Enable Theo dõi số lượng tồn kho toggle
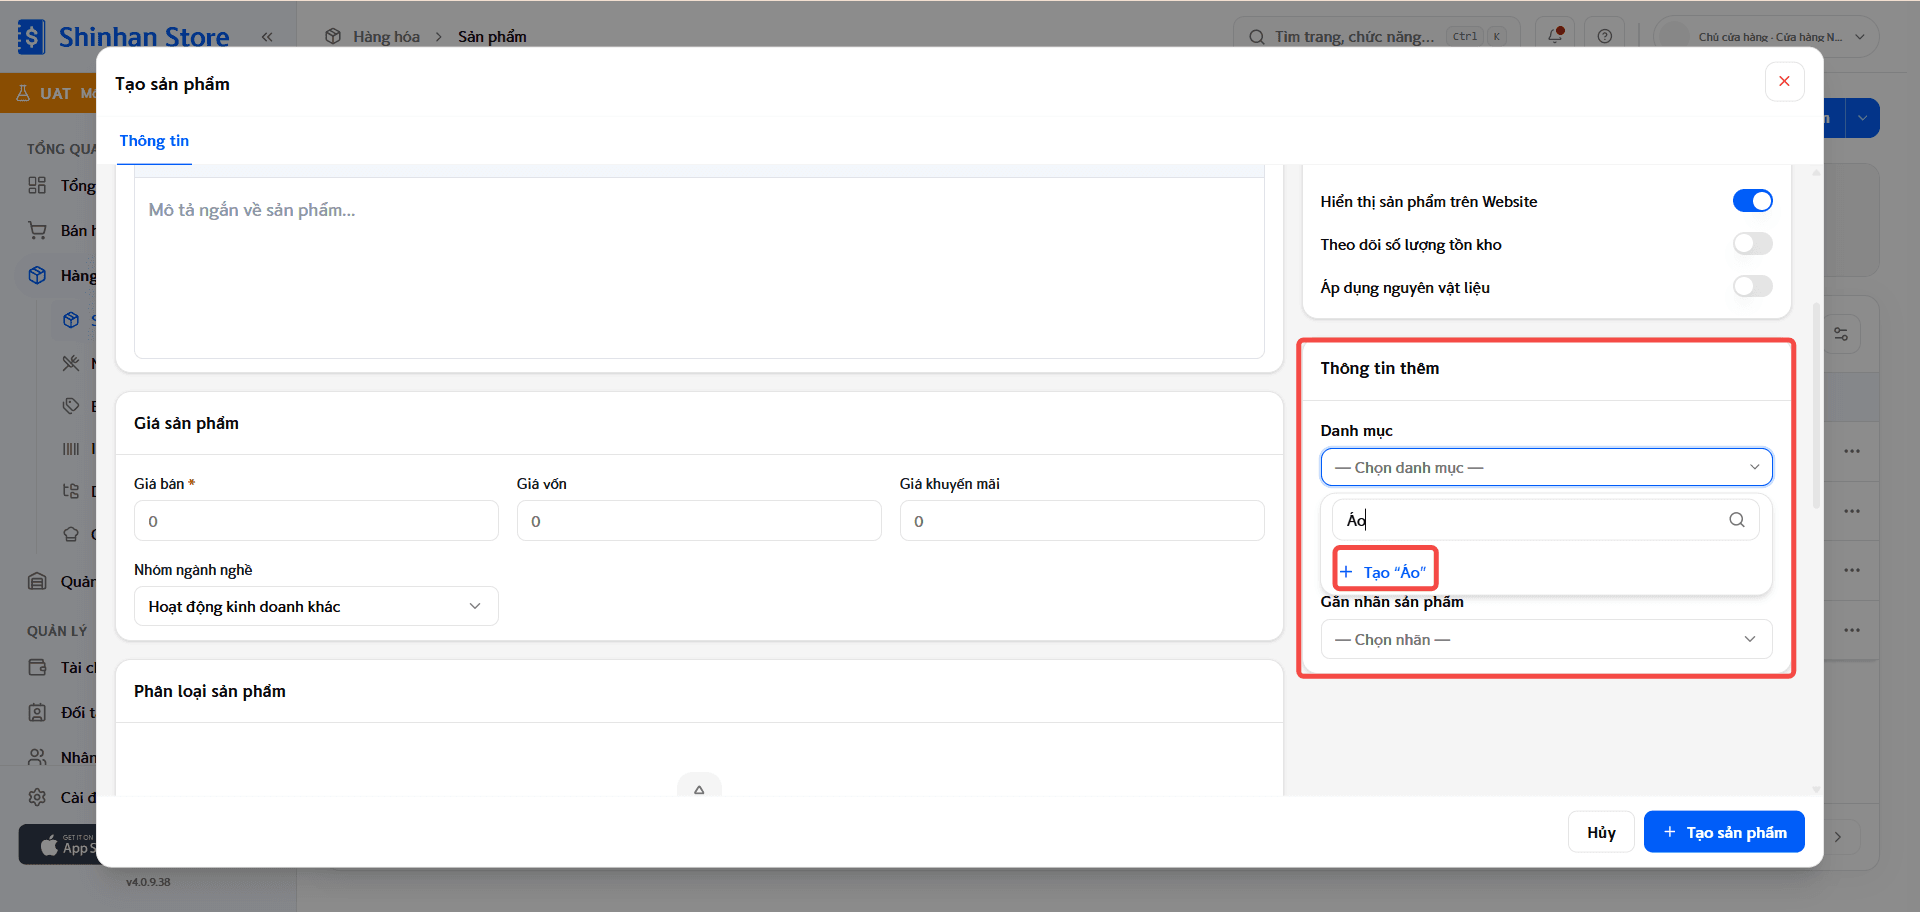This screenshot has height=912, width=1920. coord(1752,244)
